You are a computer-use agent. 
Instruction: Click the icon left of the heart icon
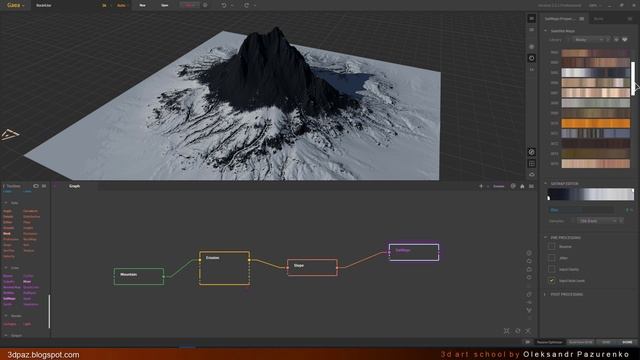pos(616,40)
